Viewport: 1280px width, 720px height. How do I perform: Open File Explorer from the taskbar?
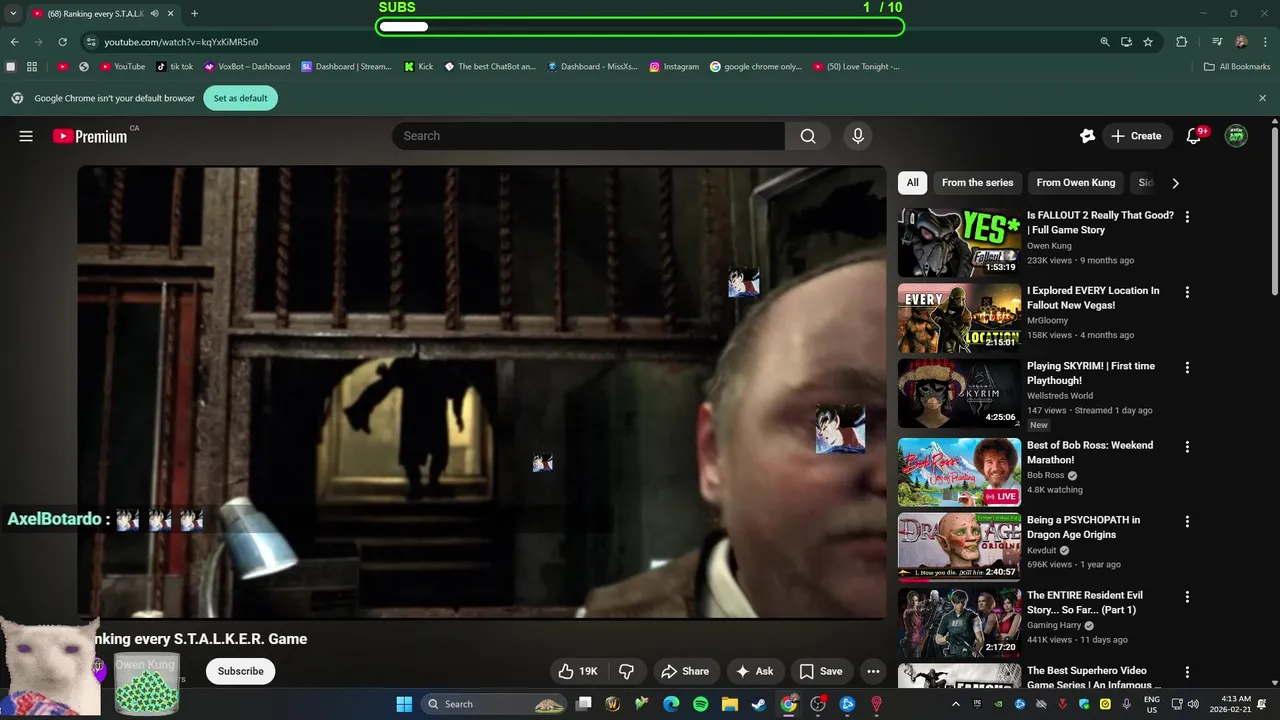coord(730,704)
